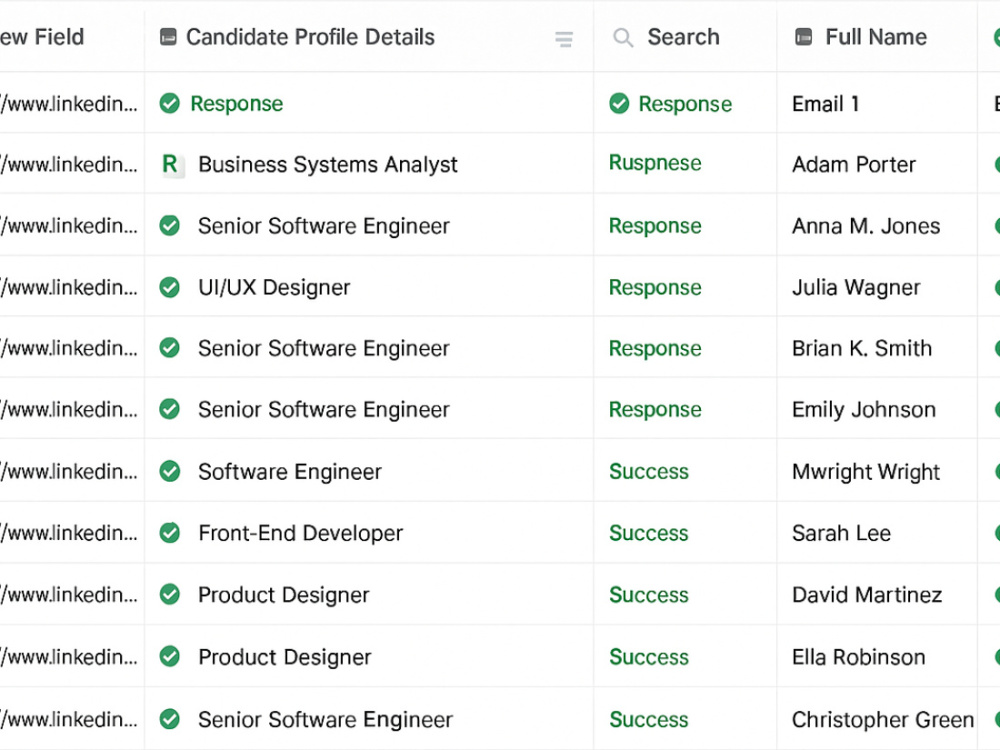The width and height of the screenshot is (1000, 750).
Task: Select the Full Name column header
Action: click(x=877, y=37)
